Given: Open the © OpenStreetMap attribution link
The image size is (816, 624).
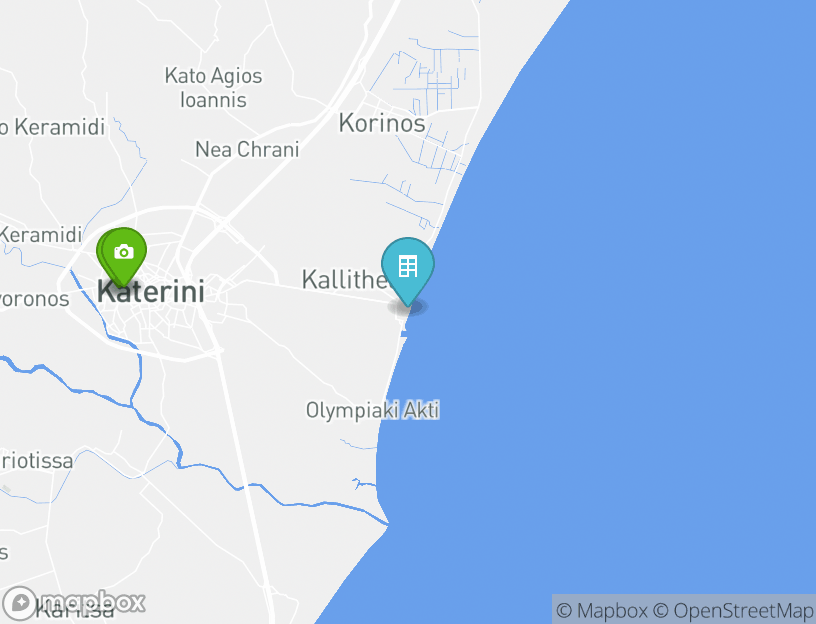Looking at the screenshot, I should pyautogui.click(x=733, y=610).
